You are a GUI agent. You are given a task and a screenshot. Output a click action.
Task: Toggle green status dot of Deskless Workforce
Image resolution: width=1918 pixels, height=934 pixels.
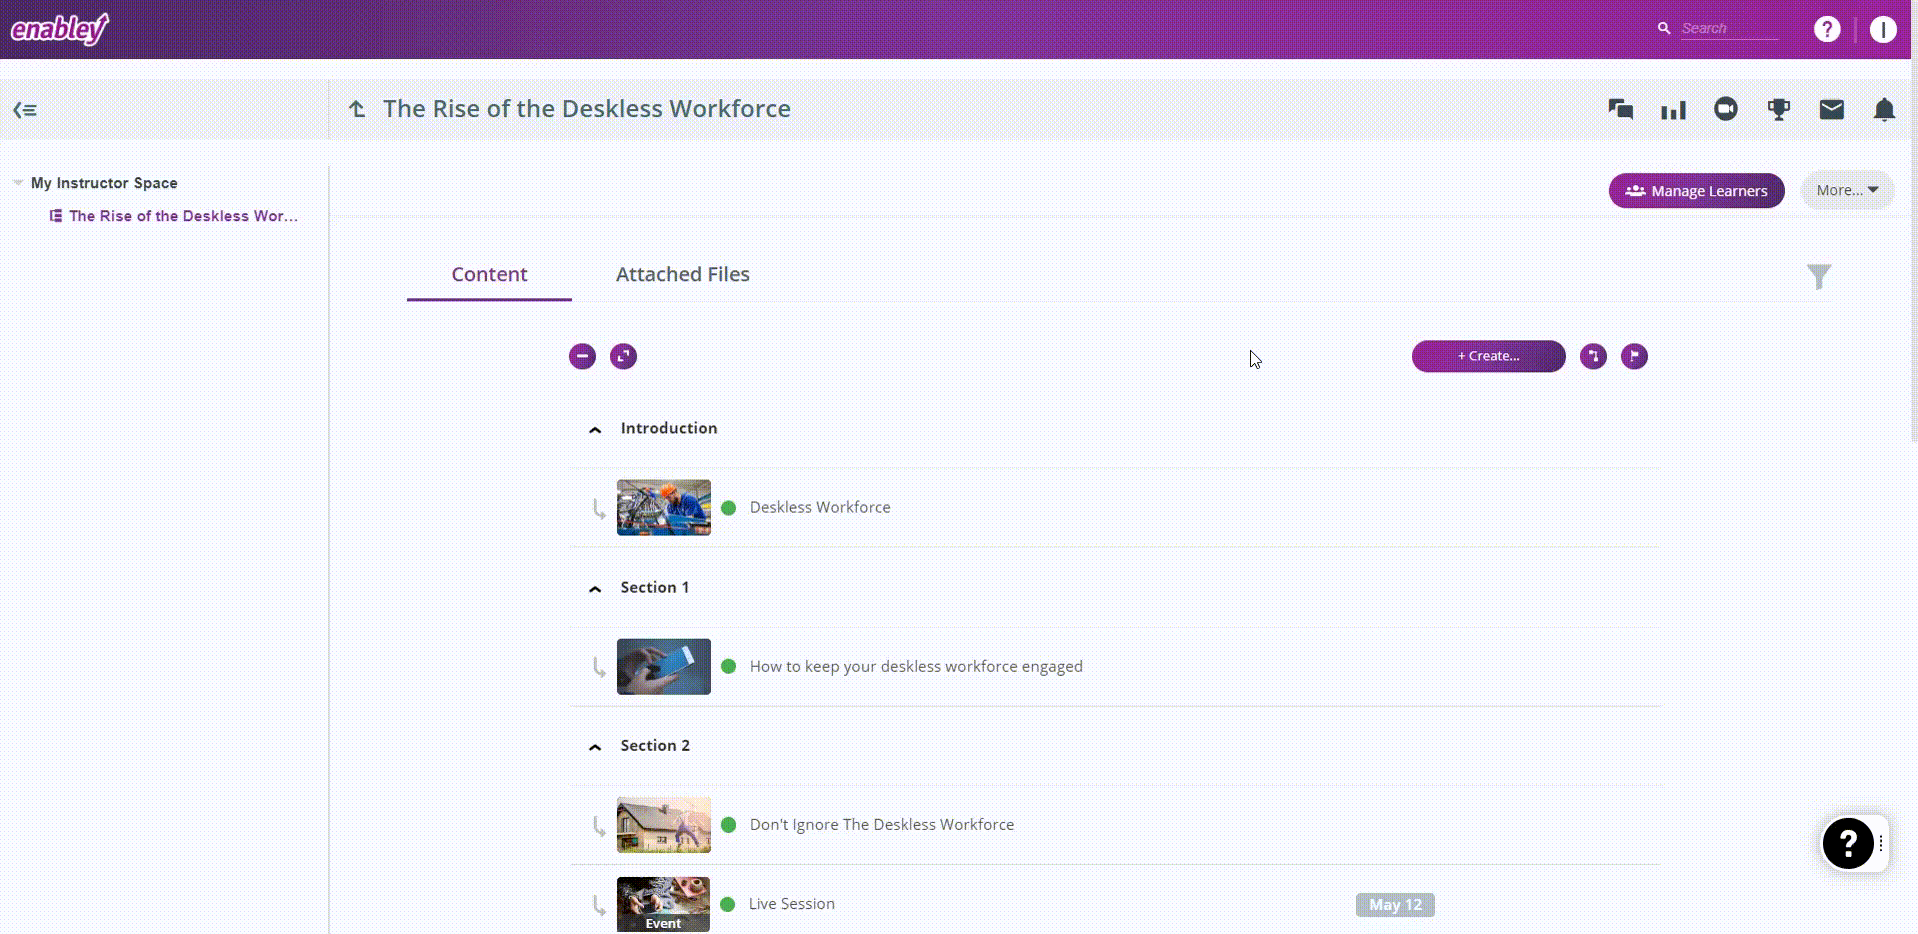point(729,508)
